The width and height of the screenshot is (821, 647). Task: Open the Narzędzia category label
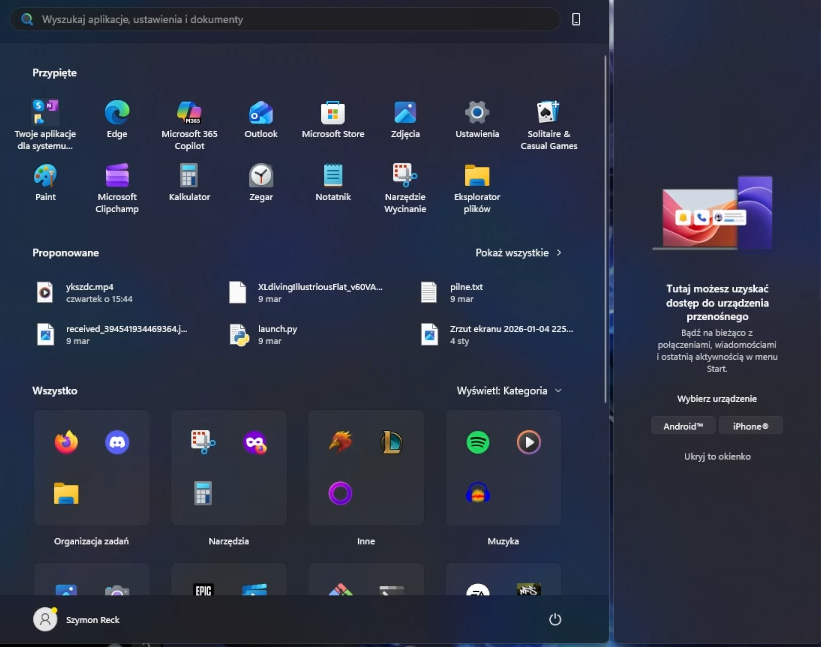229,541
